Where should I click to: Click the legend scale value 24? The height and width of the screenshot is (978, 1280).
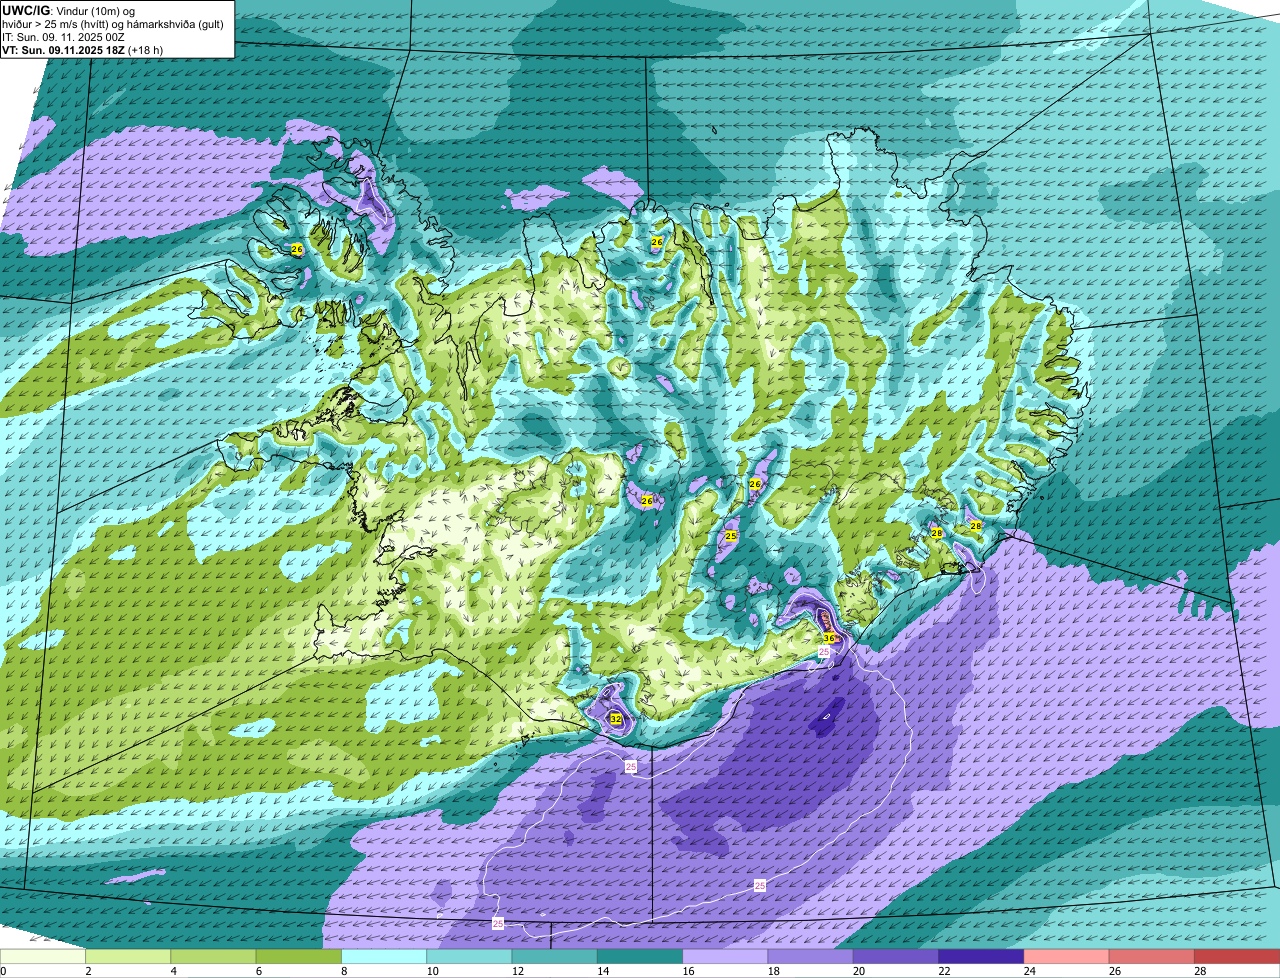(x=1029, y=970)
